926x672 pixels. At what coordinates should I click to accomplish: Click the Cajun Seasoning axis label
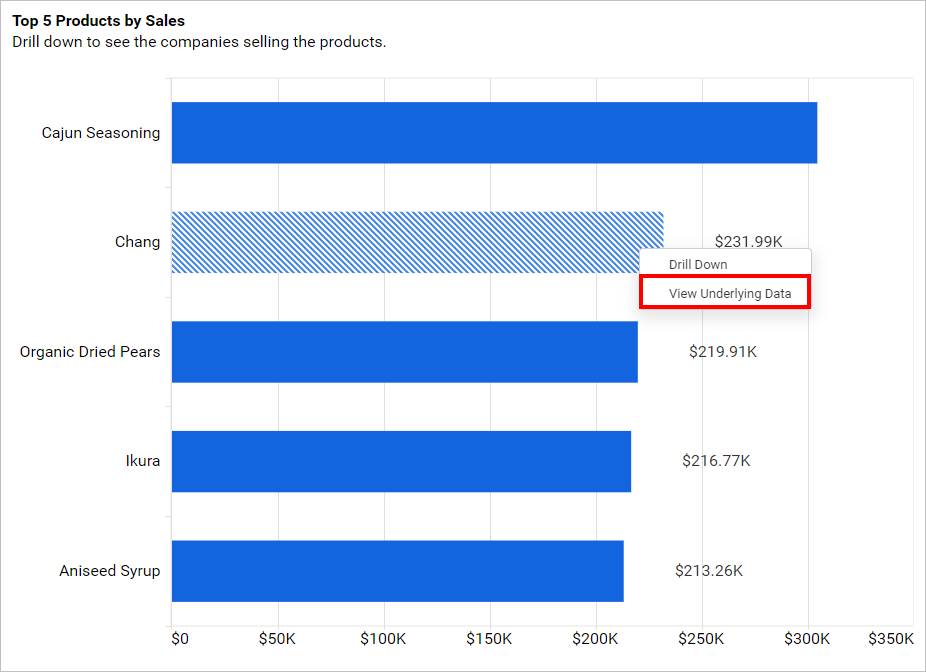click(100, 133)
